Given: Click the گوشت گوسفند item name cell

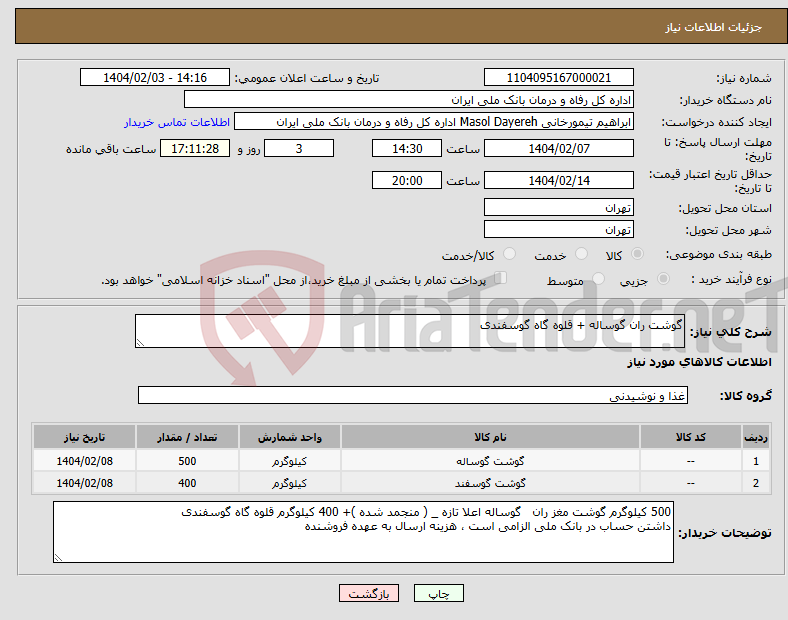Looking at the screenshot, I should tap(490, 483).
